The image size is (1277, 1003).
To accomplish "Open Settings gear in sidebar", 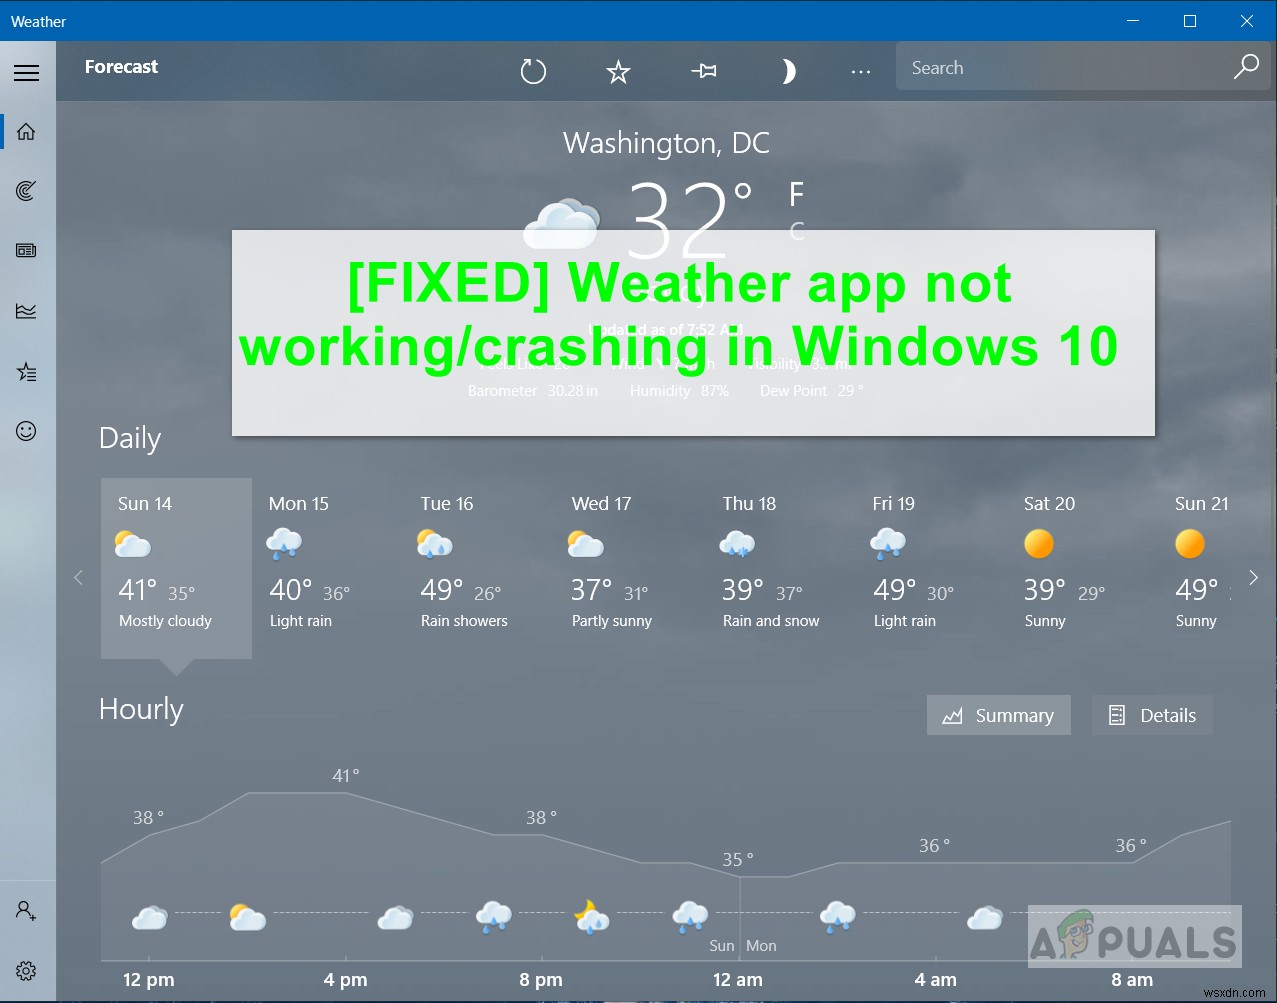I will 27,970.
